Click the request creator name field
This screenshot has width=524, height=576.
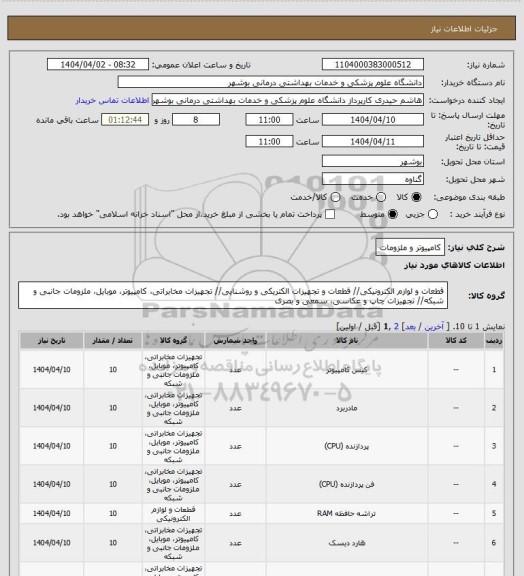click(288, 100)
